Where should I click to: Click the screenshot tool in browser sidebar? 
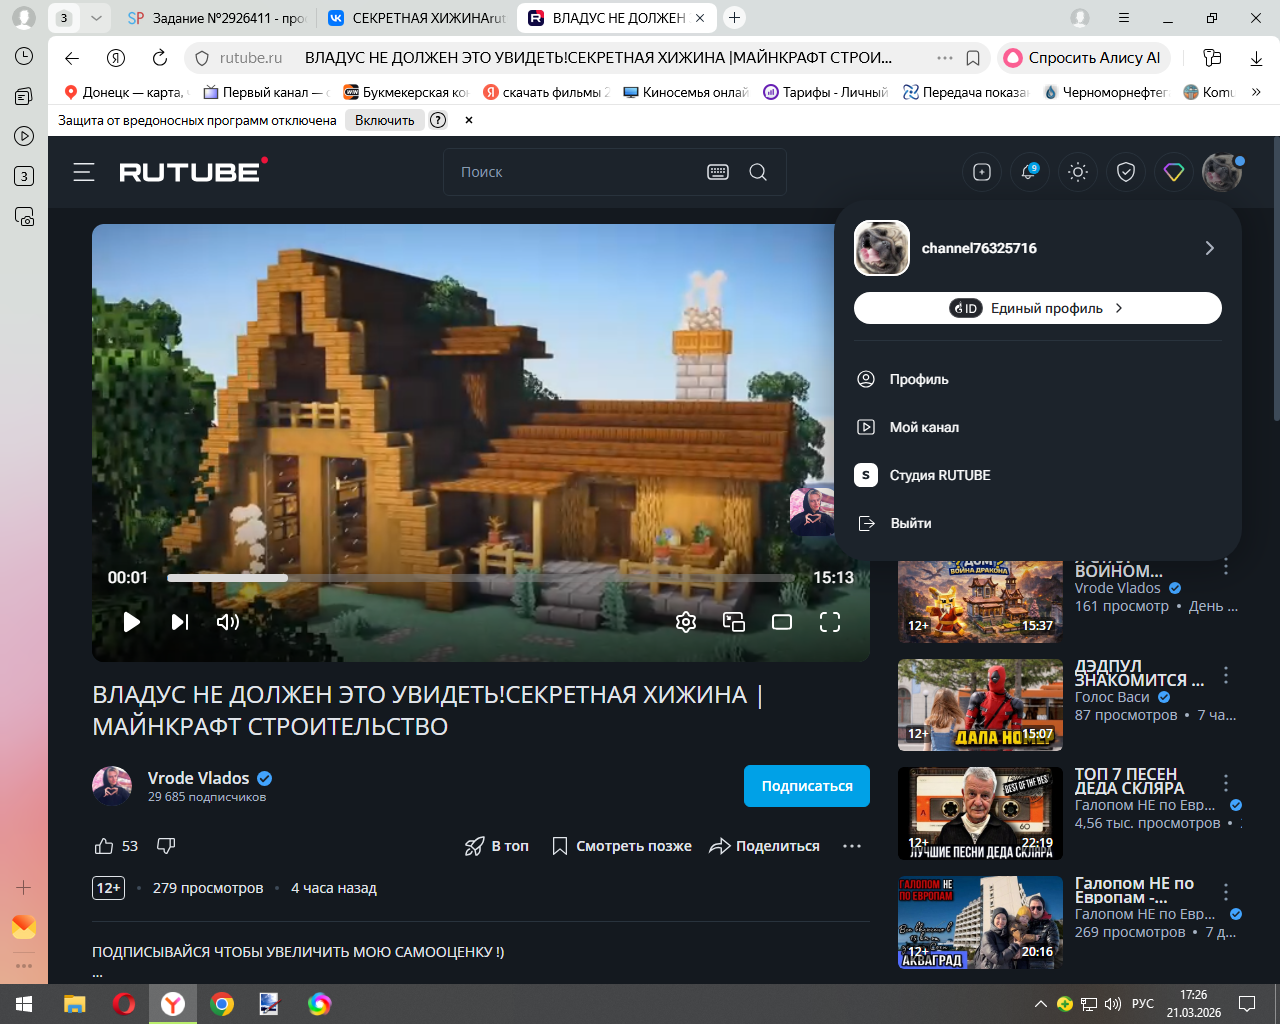coord(24,216)
